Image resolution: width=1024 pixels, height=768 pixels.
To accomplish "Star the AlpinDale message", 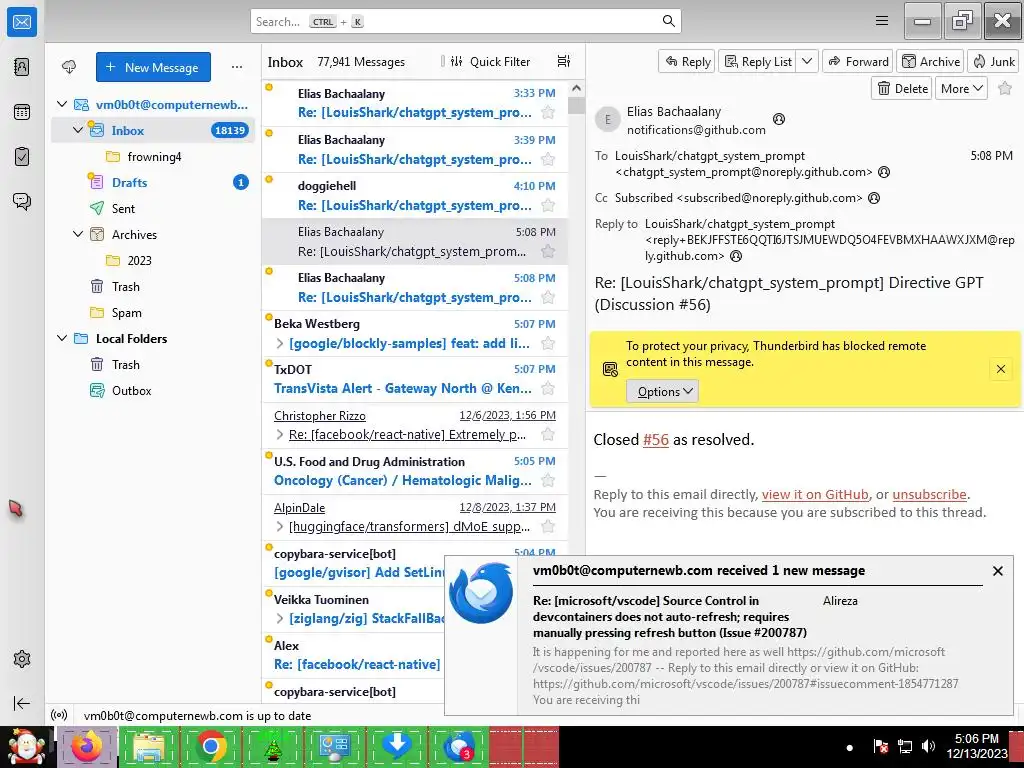I will [548, 526].
